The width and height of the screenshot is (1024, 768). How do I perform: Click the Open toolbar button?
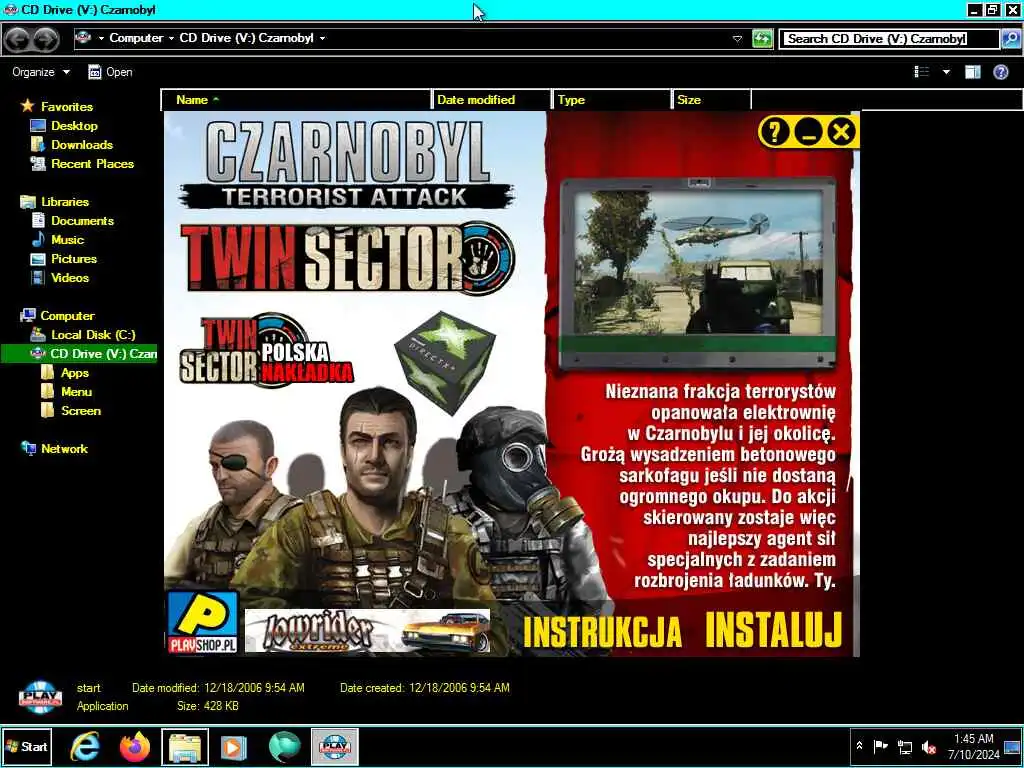110,72
